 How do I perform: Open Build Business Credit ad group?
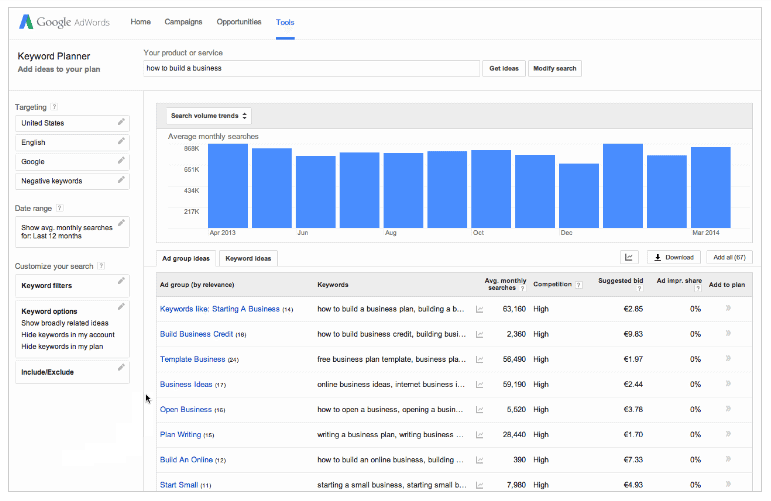196,334
